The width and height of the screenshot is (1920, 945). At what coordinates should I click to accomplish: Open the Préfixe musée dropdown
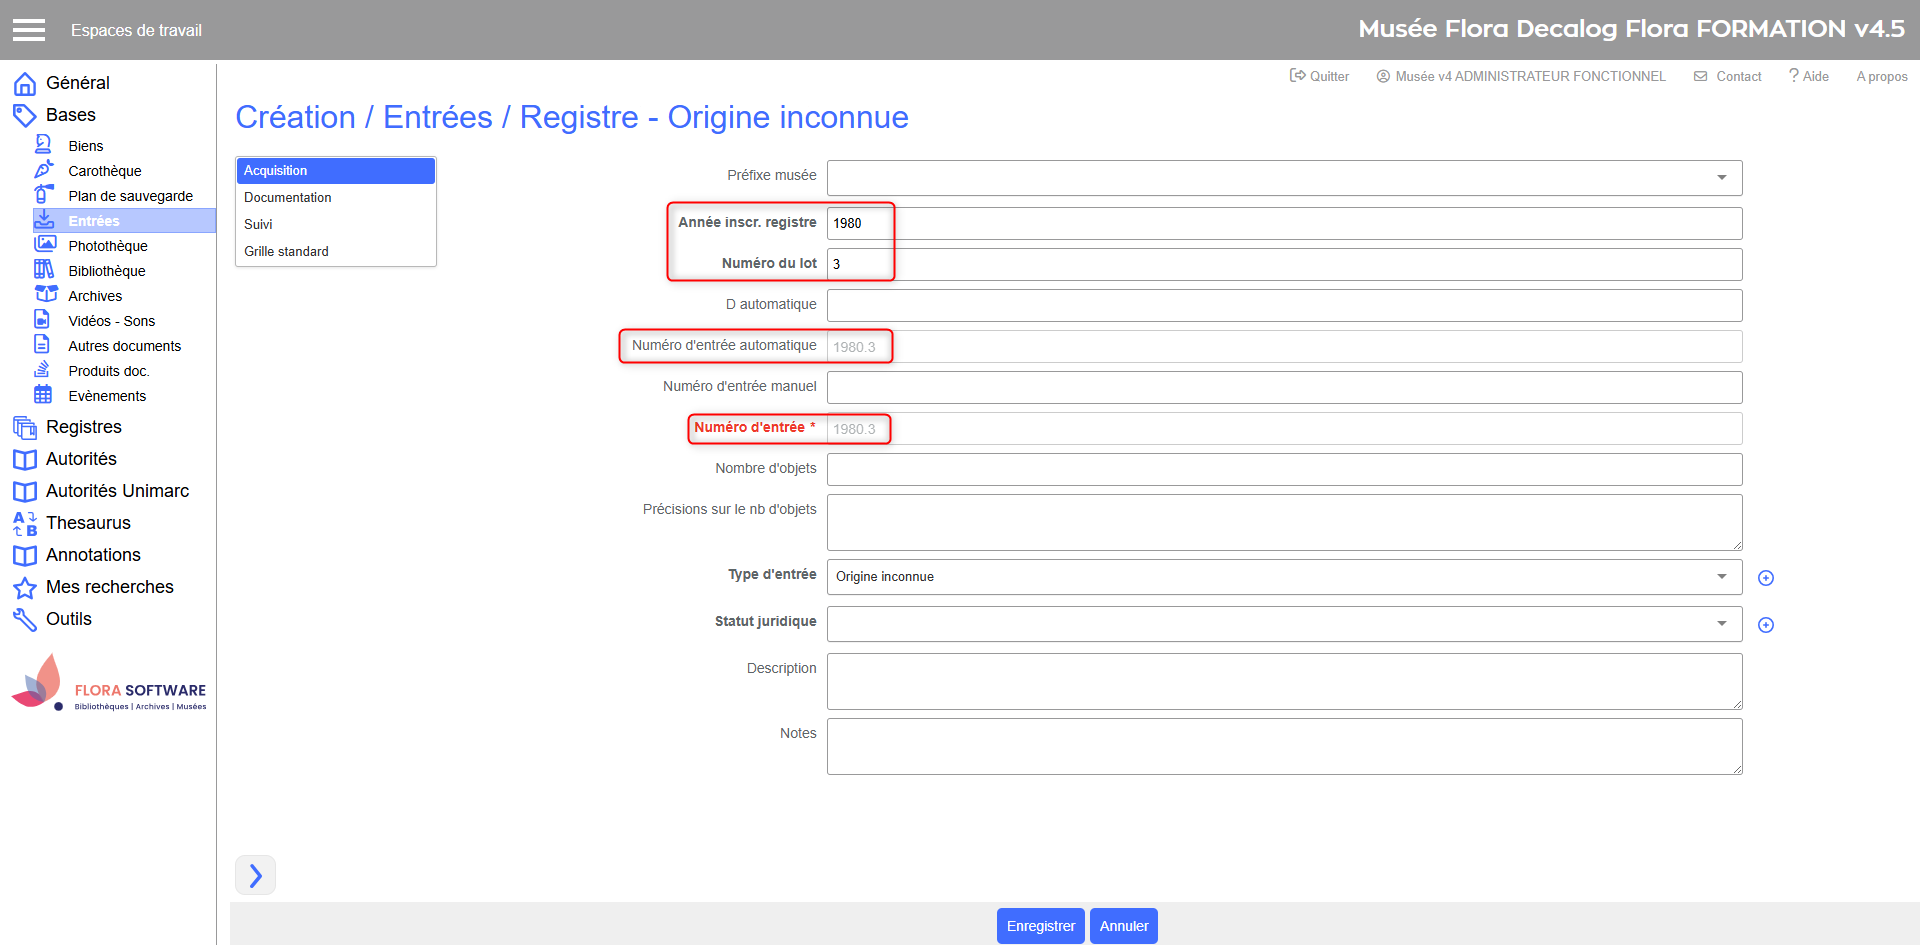pyautogui.click(x=1284, y=178)
